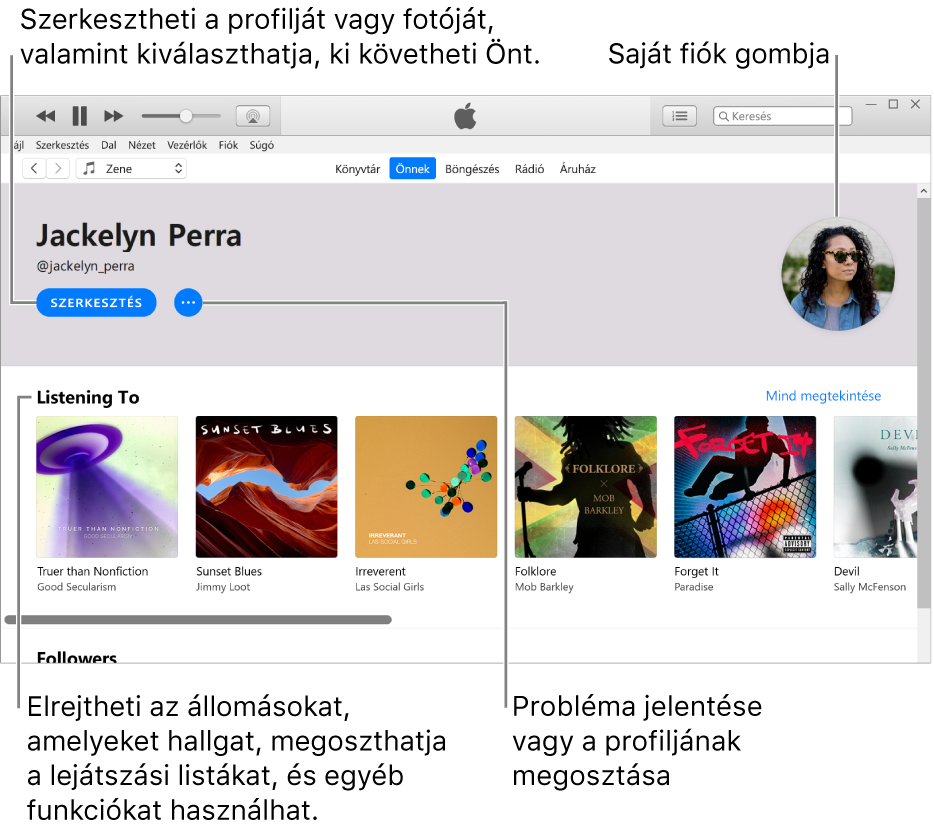934x827 pixels.
Task: Click the Jimmy Loot artist name
Action: tap(223, 587)
